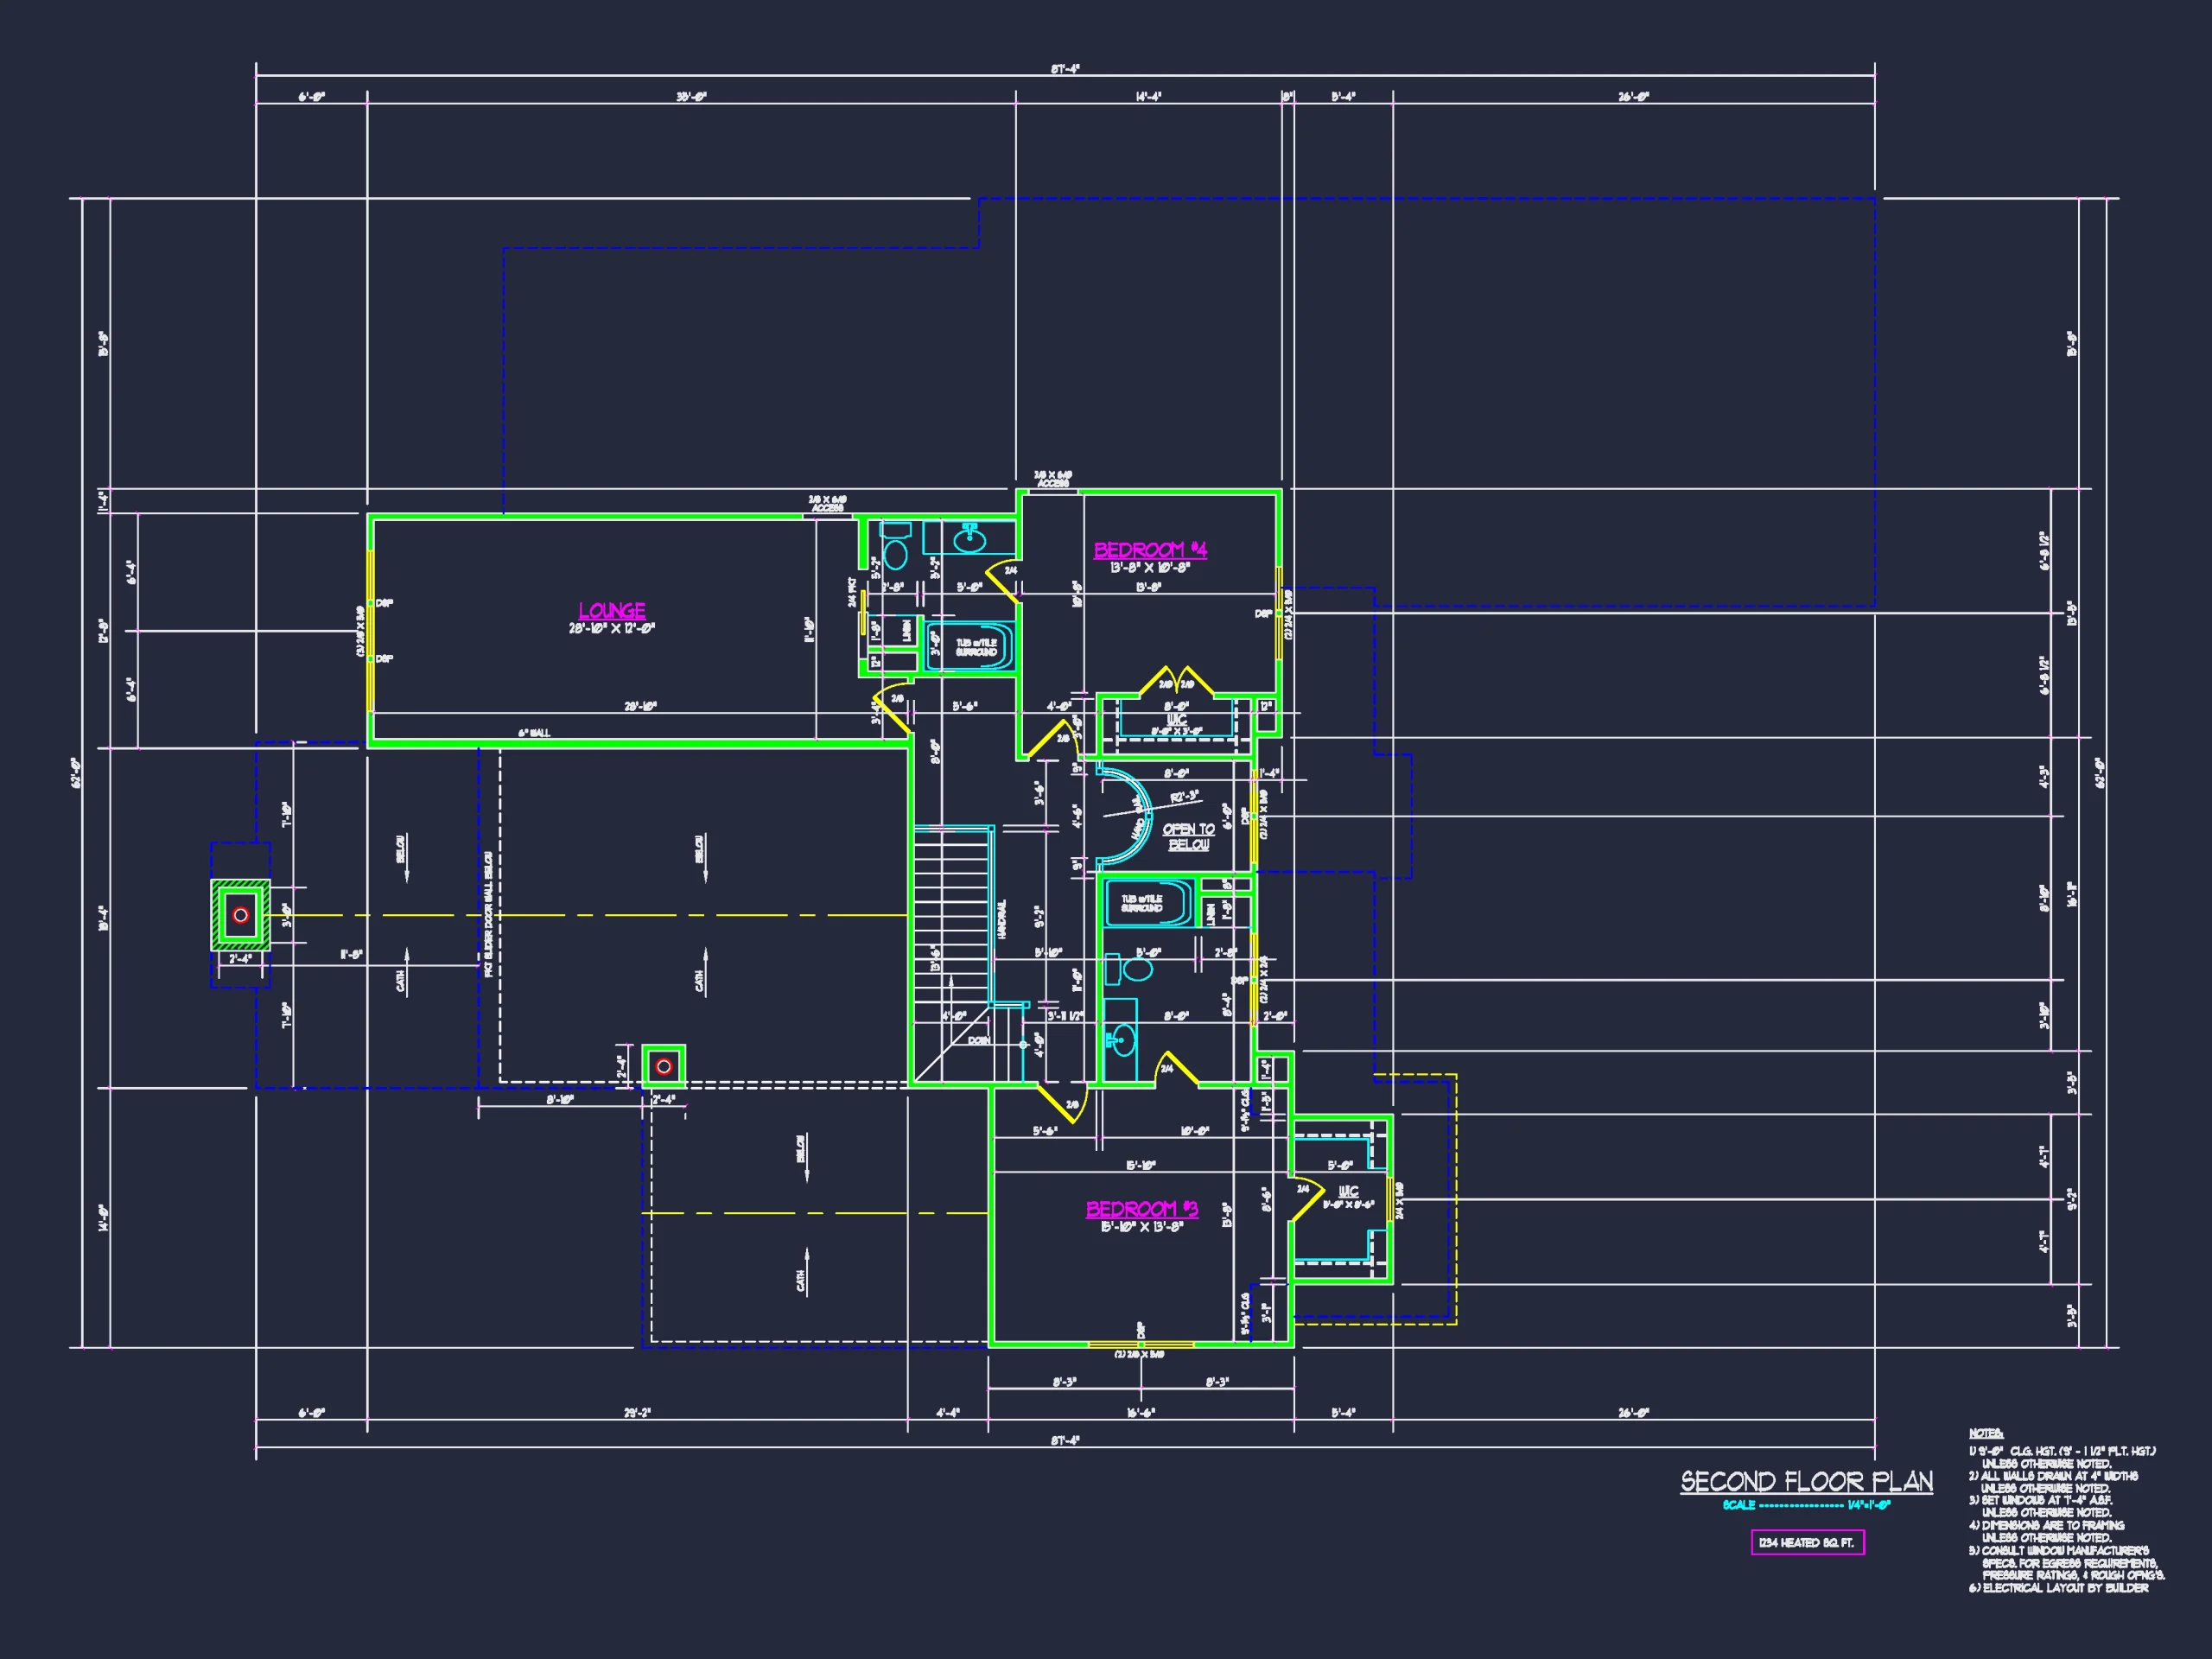Click the 'BEDROOM #3' room label

[1142, 1209]
